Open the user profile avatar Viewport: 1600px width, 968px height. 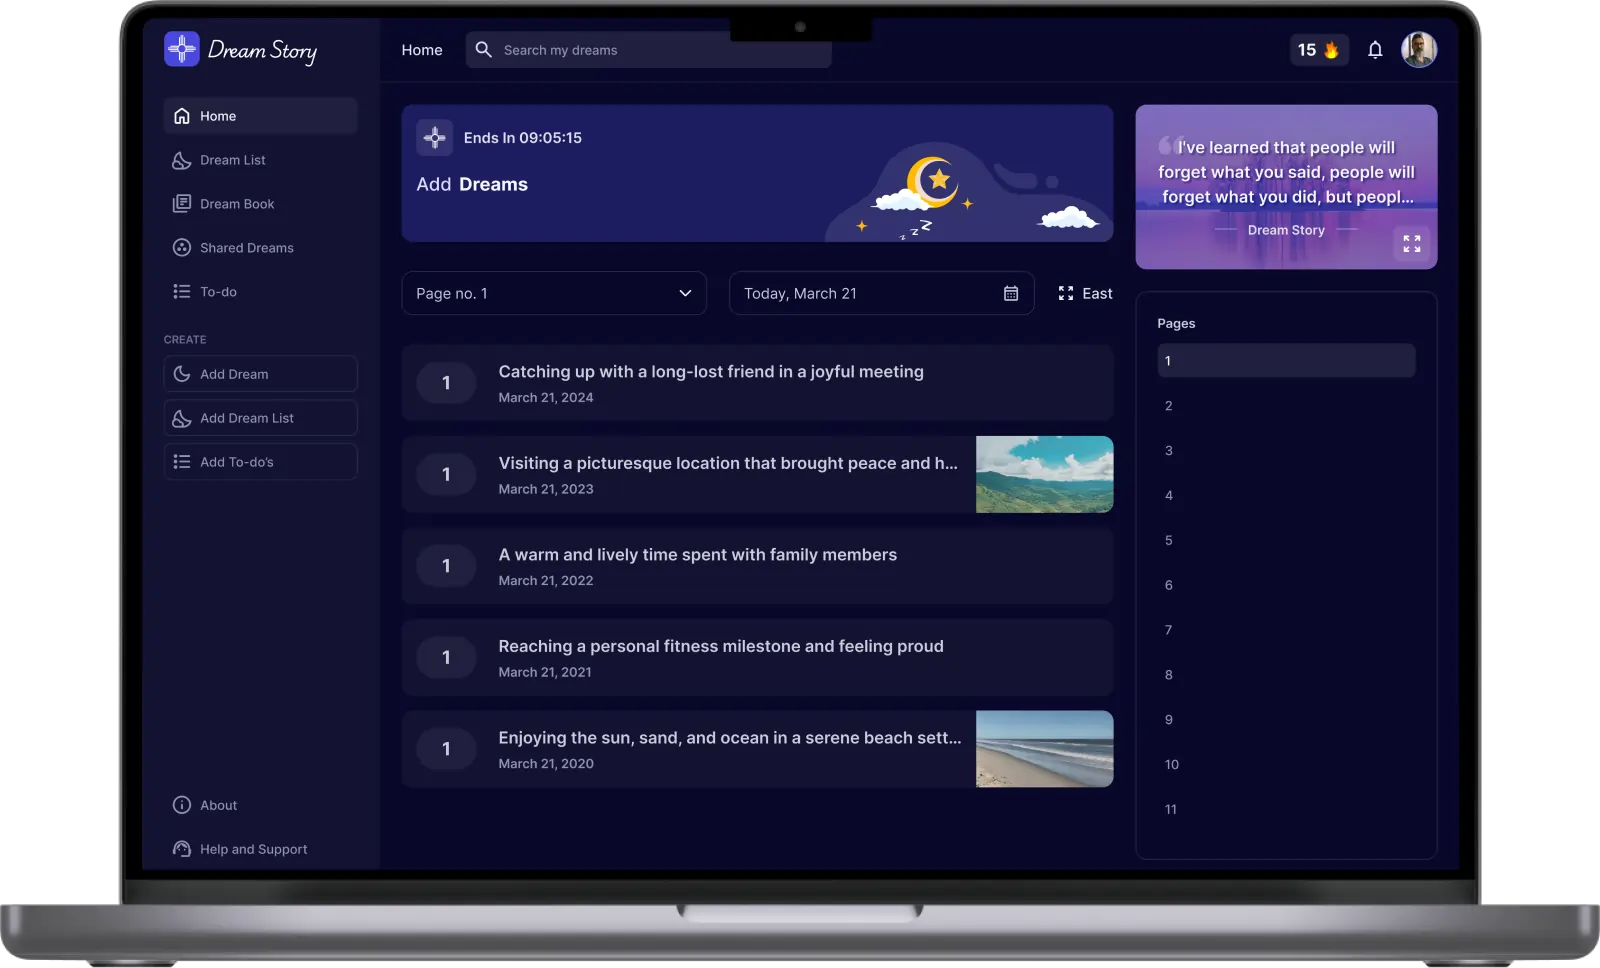click(x=1418, y=49)
